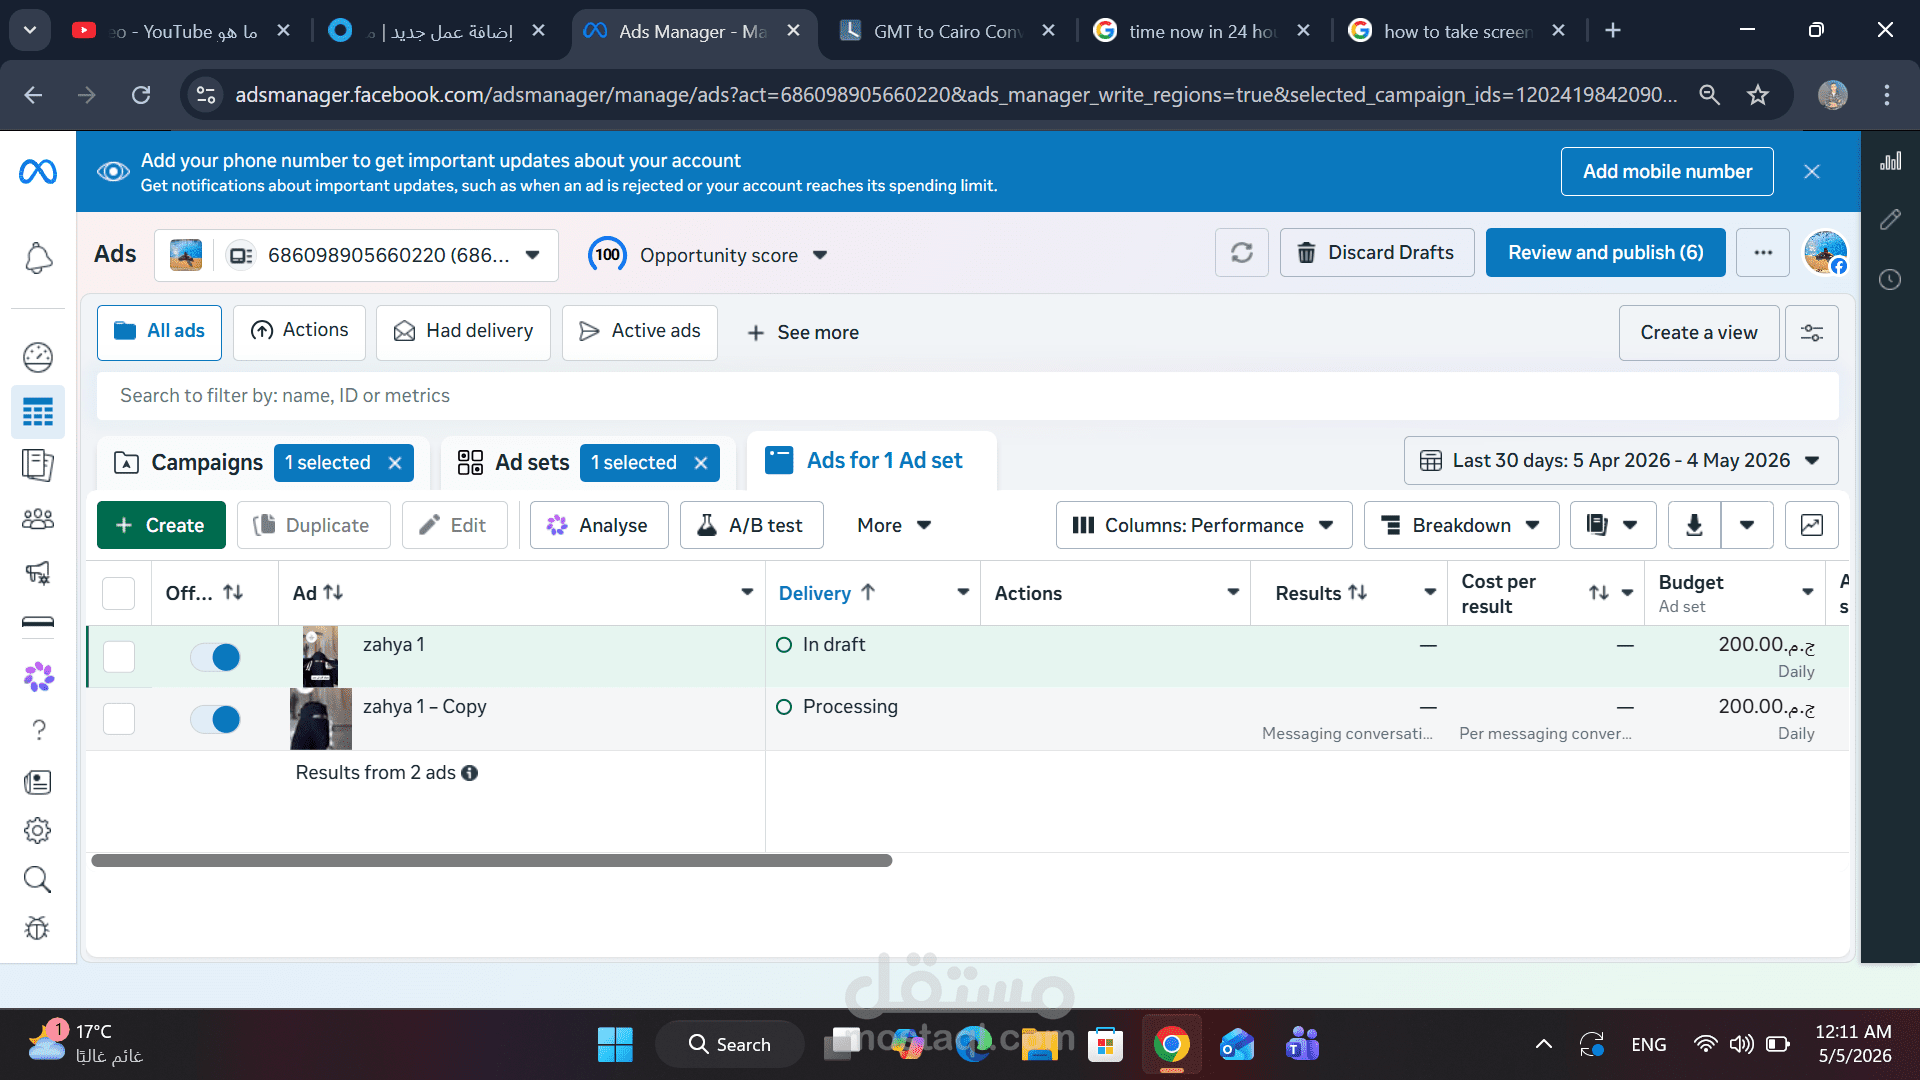Click Review and publish (6)

click(x=1605, y=253)
